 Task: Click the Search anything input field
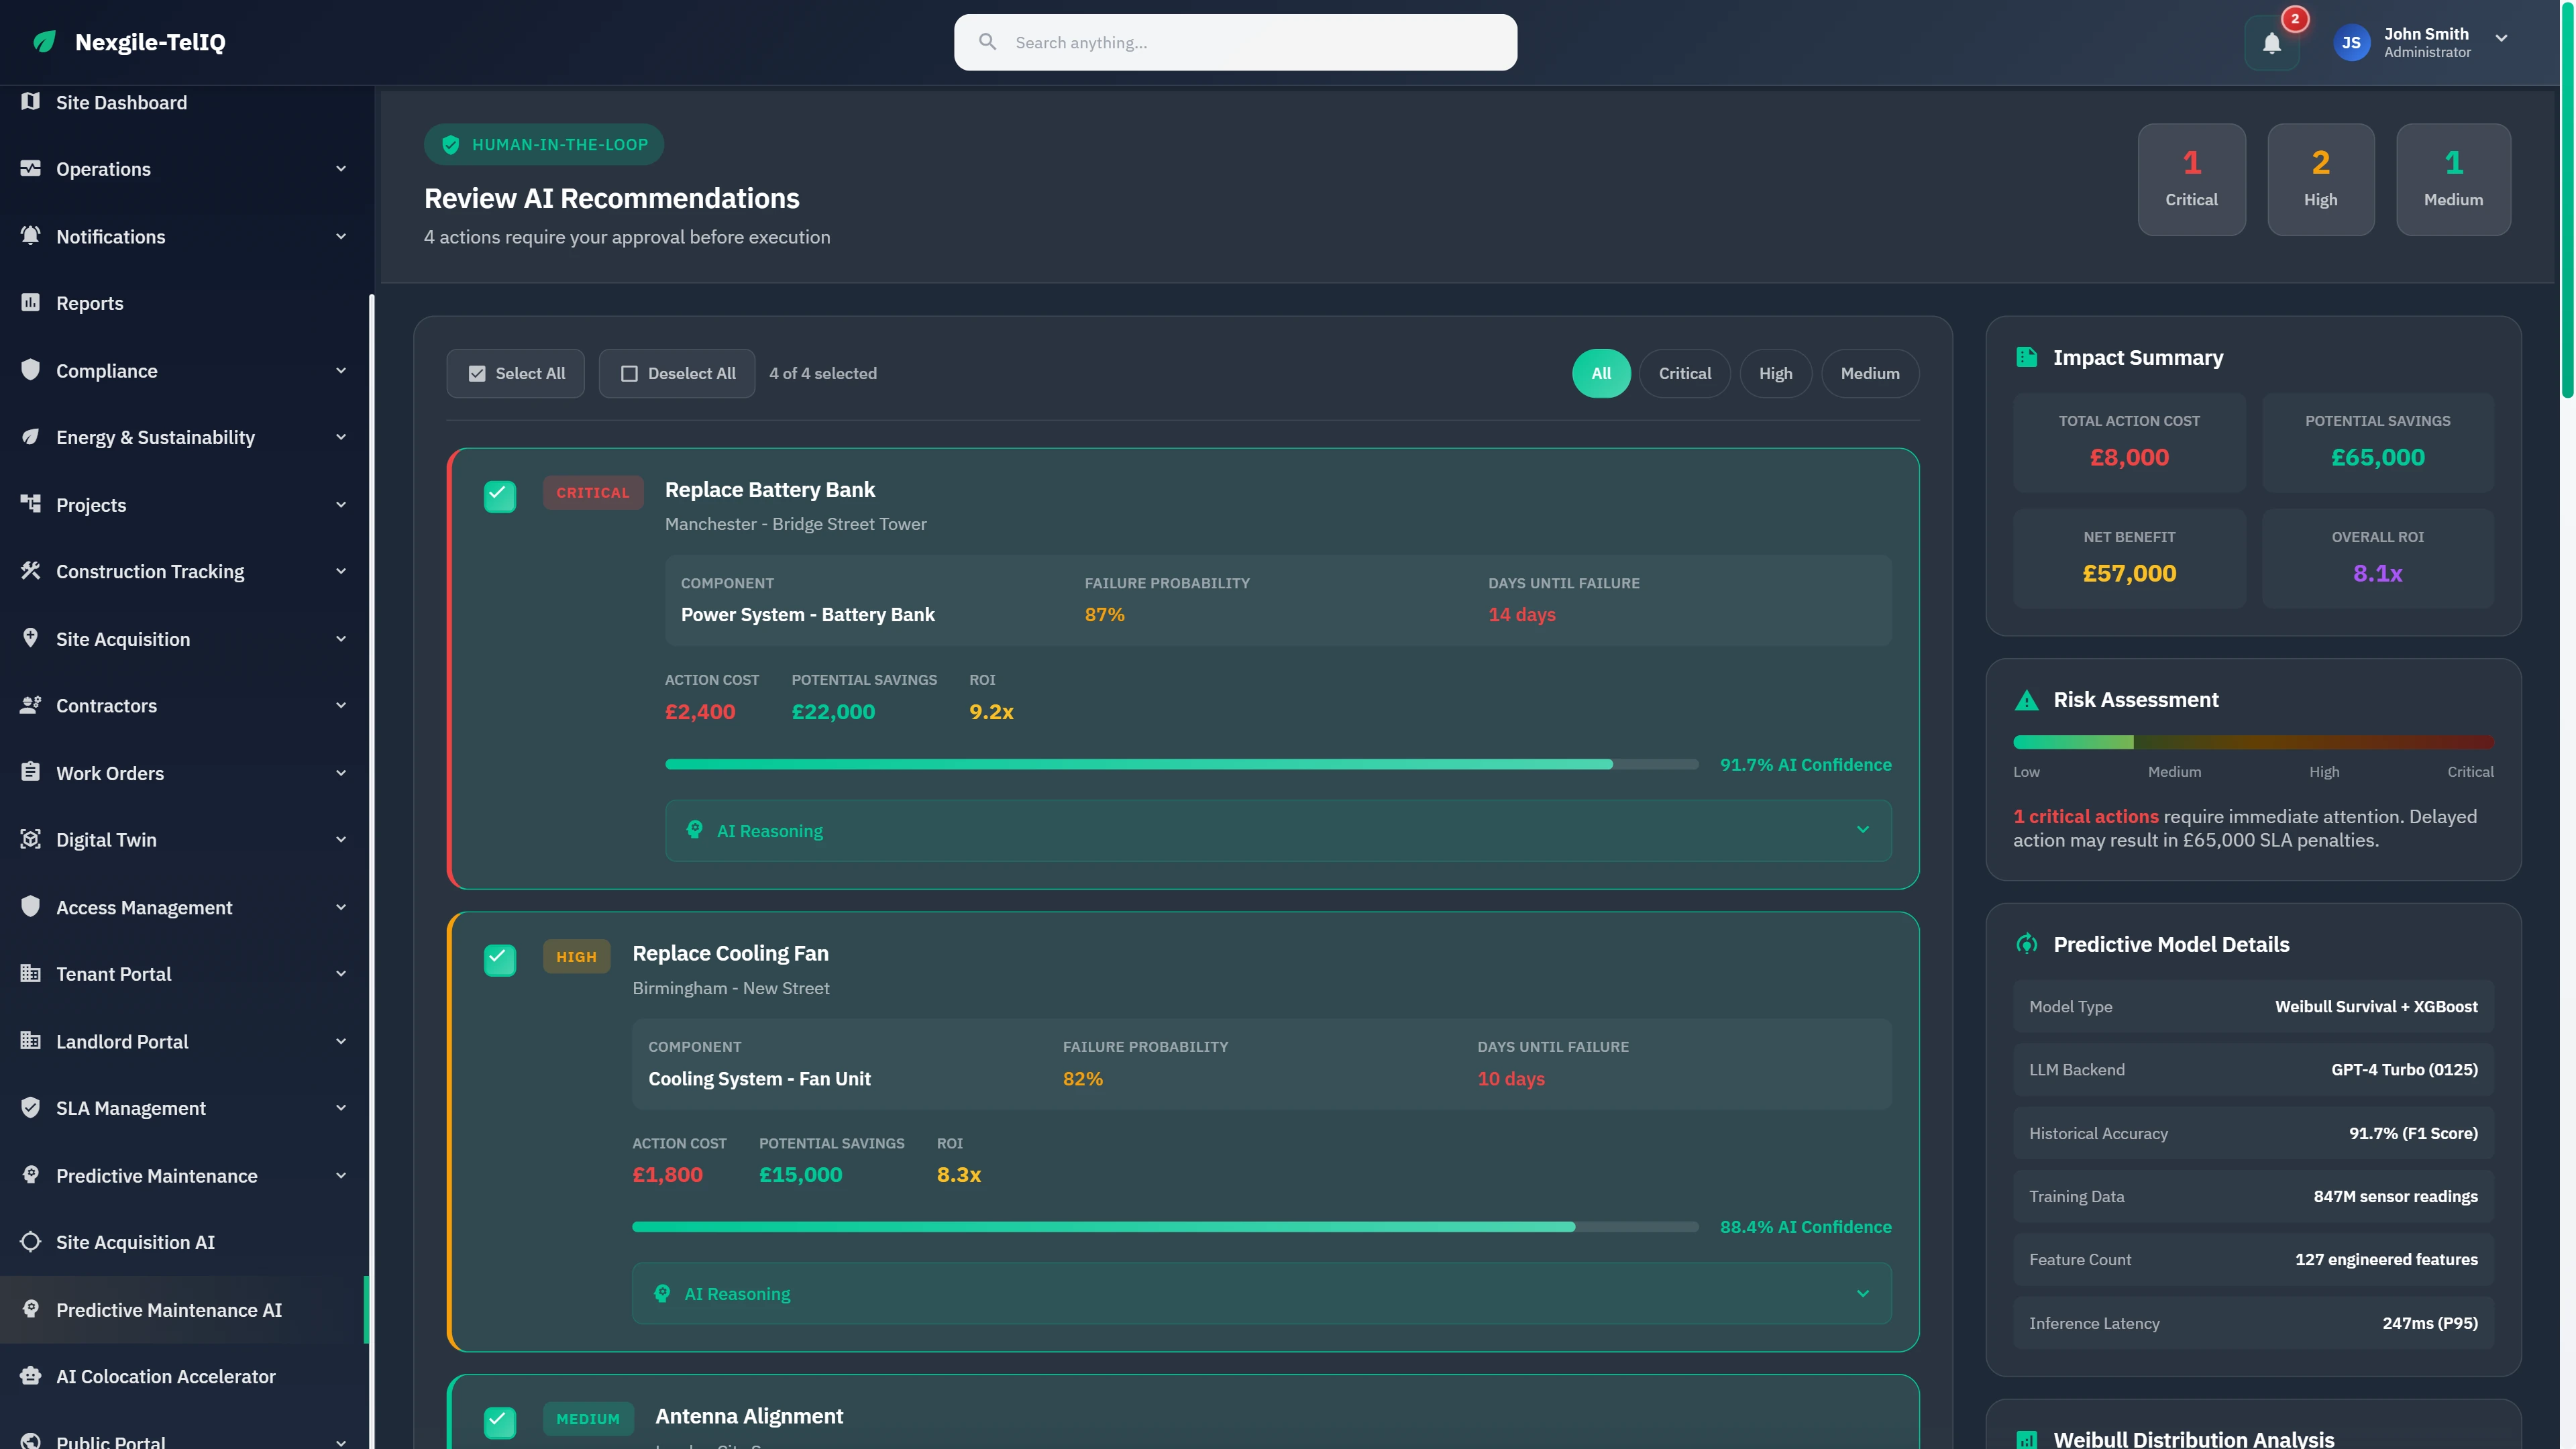(x=1235, y=42)
